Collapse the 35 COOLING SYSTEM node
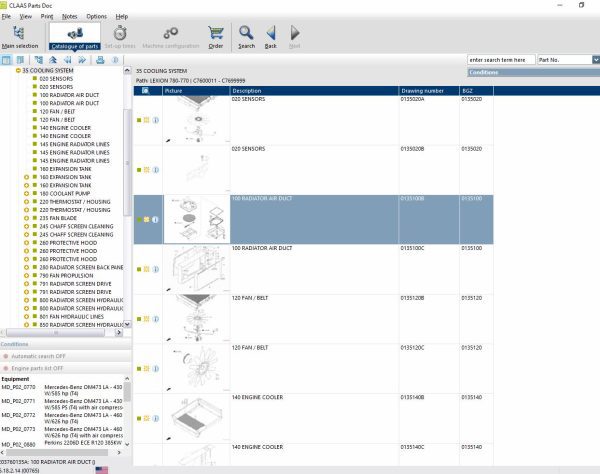600x474 pixels. click(x=18, y=70)
